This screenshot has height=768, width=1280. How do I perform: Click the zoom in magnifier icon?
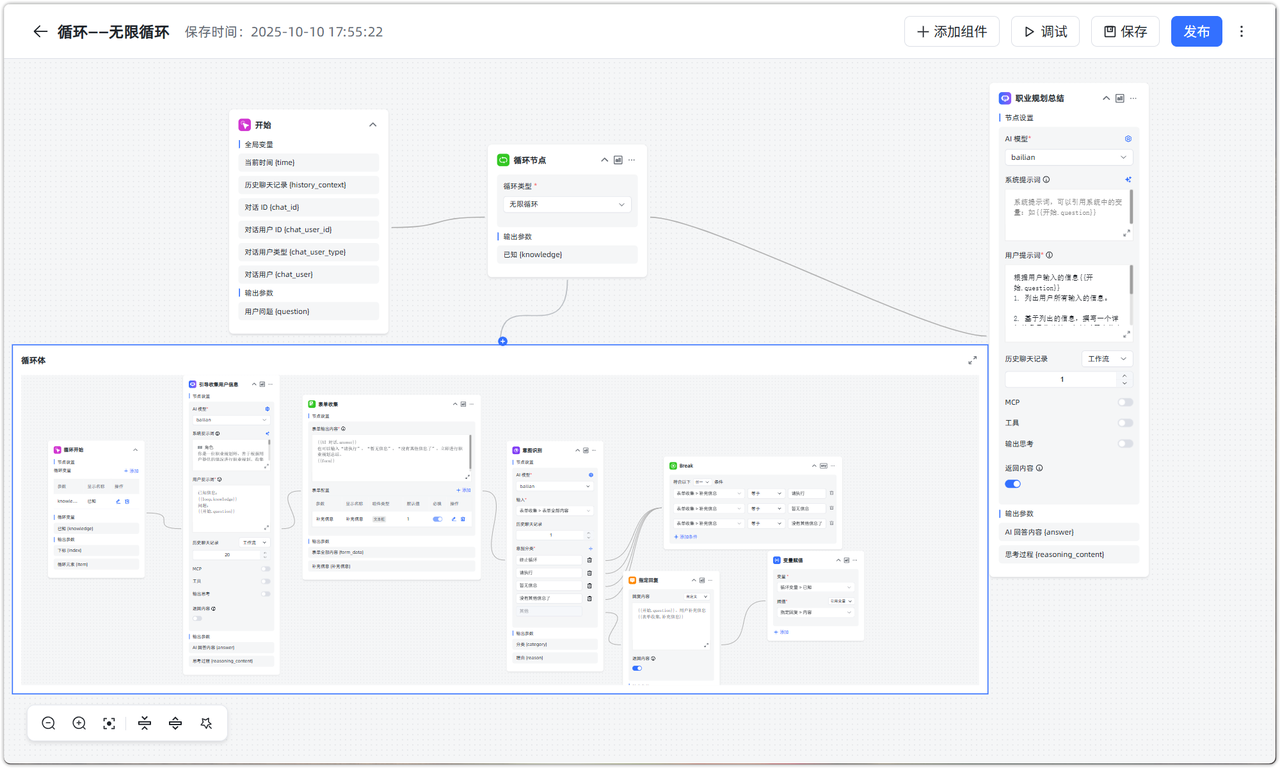click(x=79, y=723)
